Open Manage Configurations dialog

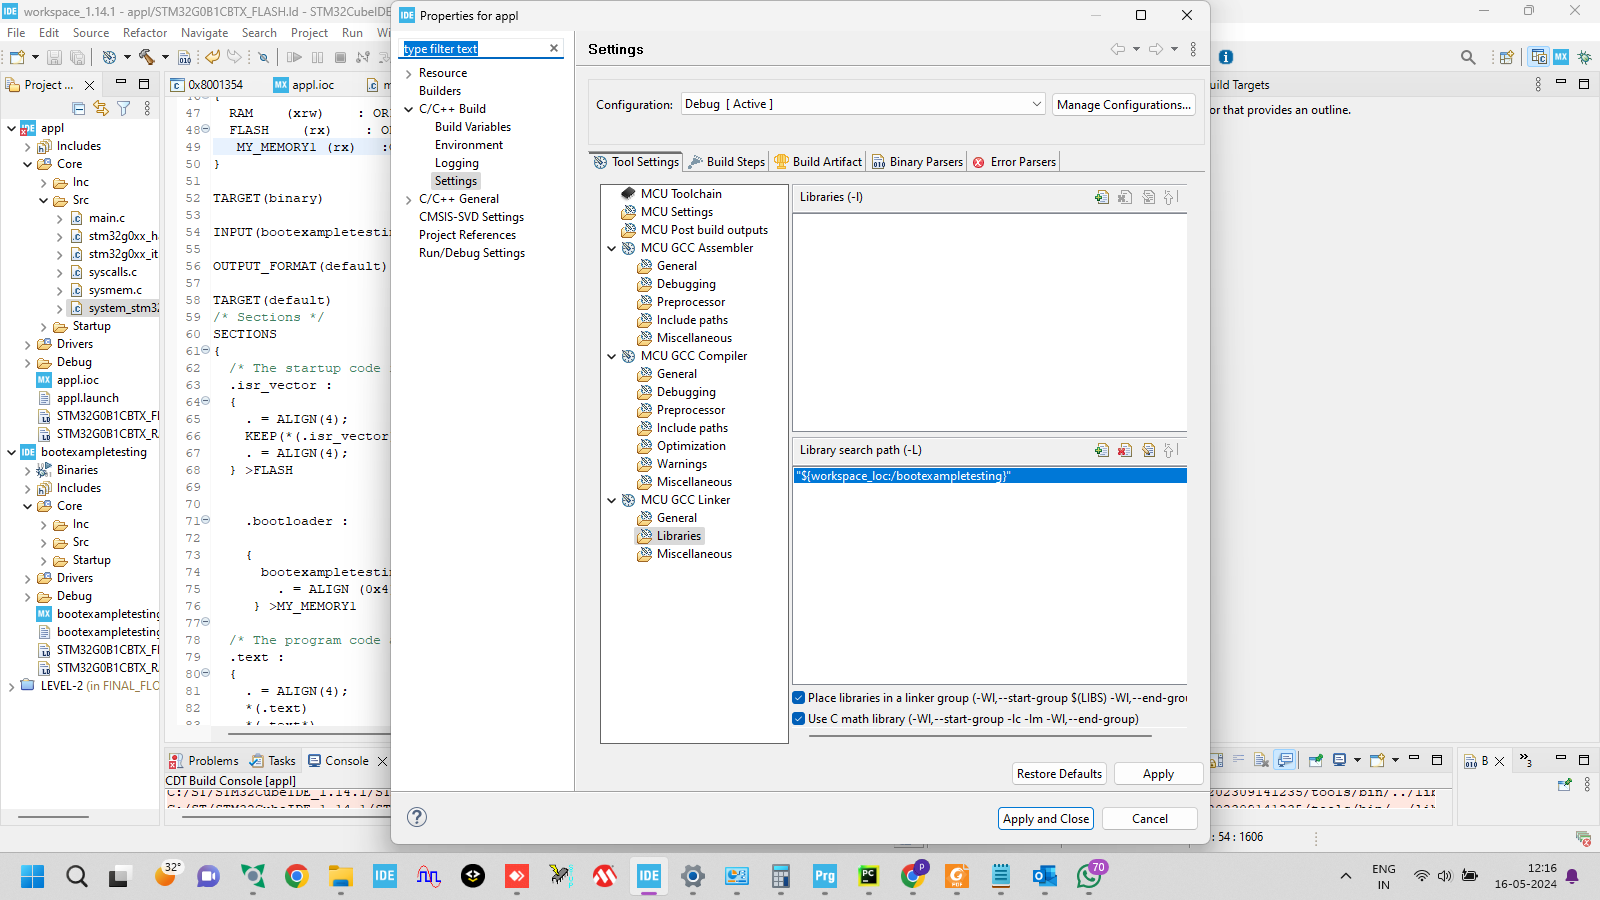pos(1123,104)
